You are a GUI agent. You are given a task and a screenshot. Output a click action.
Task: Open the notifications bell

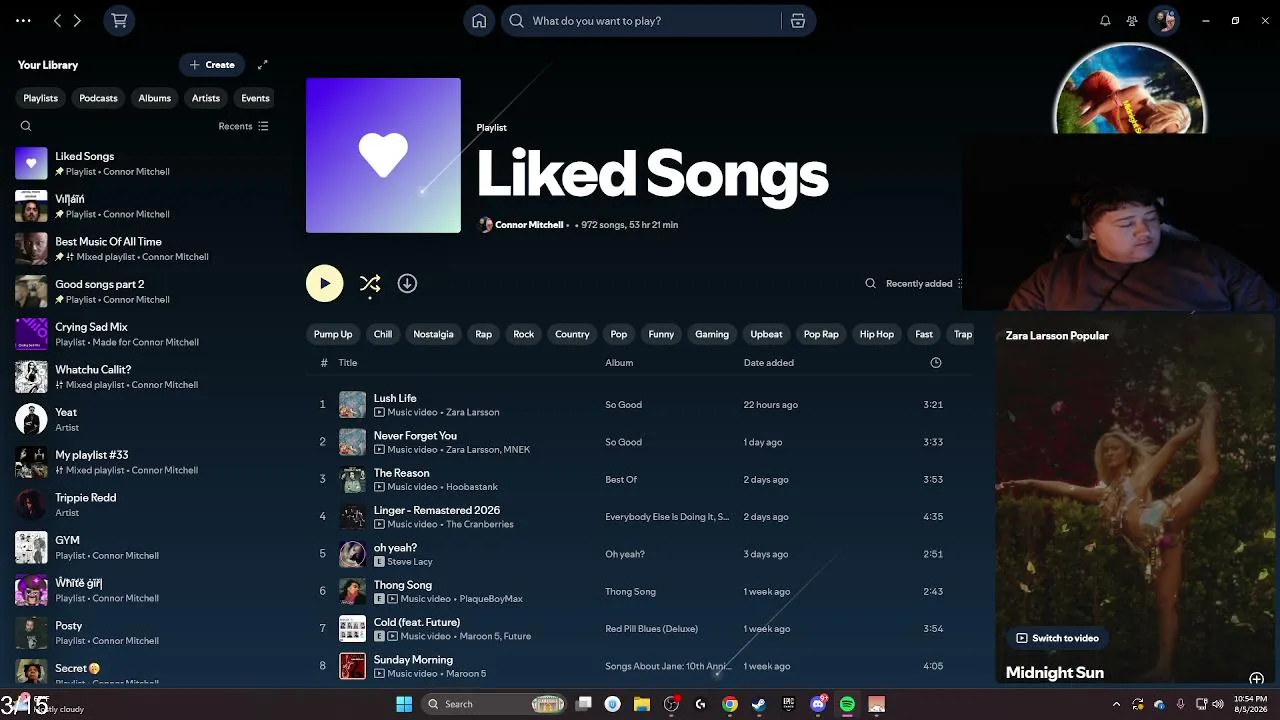[x=1105, y=21]
